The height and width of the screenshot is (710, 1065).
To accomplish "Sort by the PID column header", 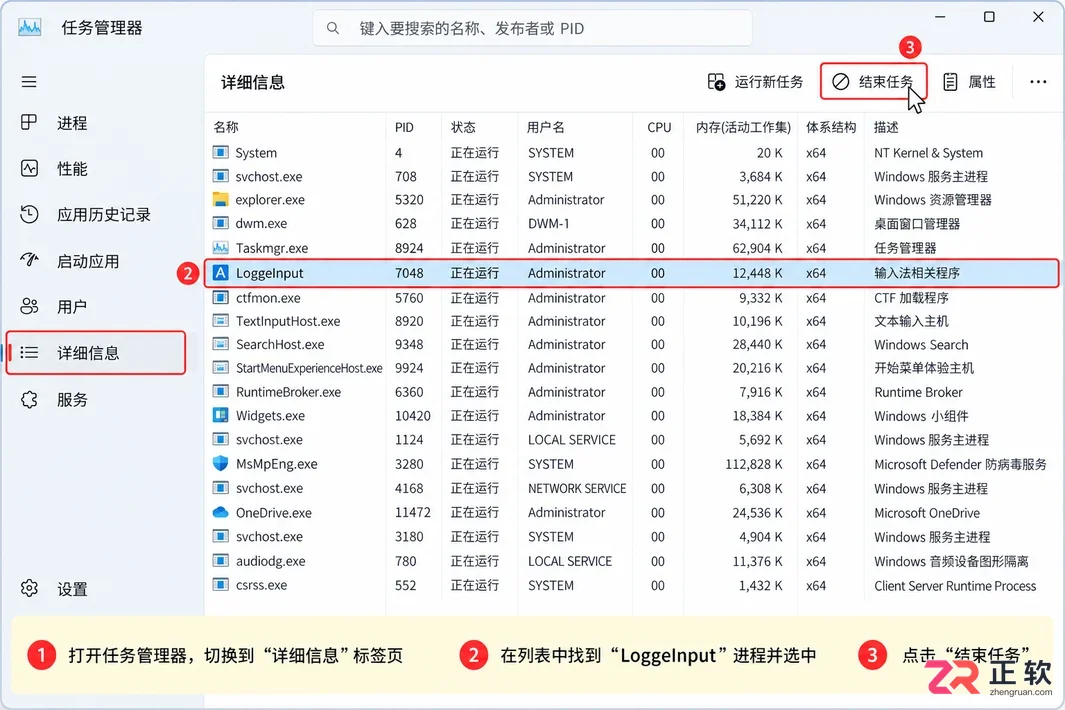I will click(404, 127).
